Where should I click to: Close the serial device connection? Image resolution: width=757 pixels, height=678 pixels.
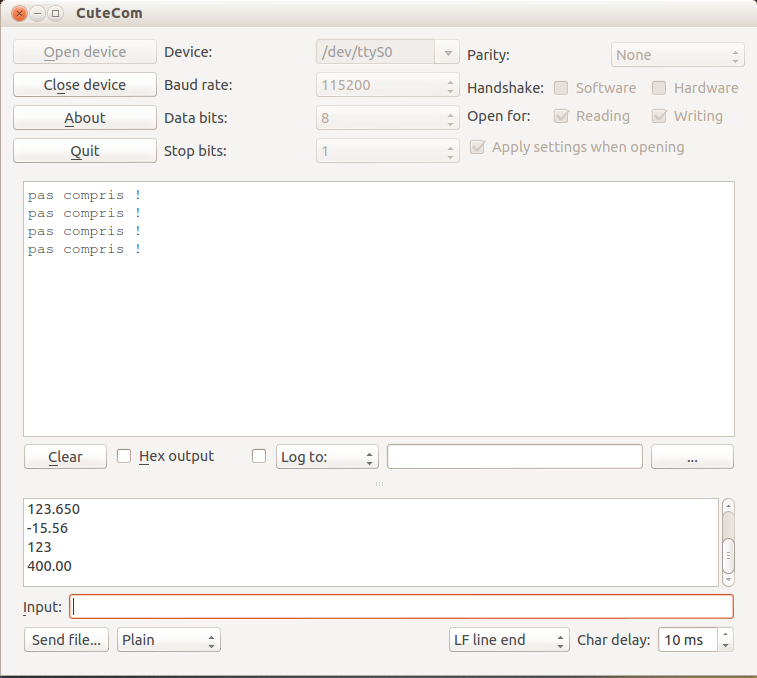coord(85,85)
